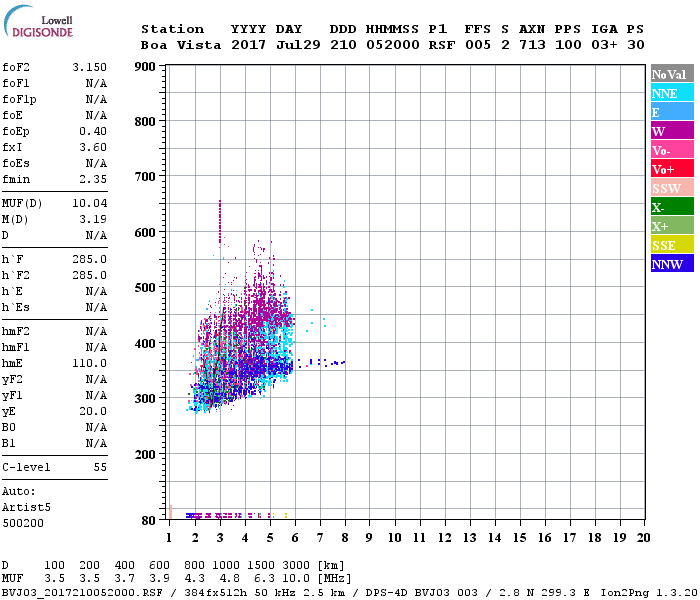
Task: Select the X+ light green legend swatch
Action: click(x=672, y=225)
